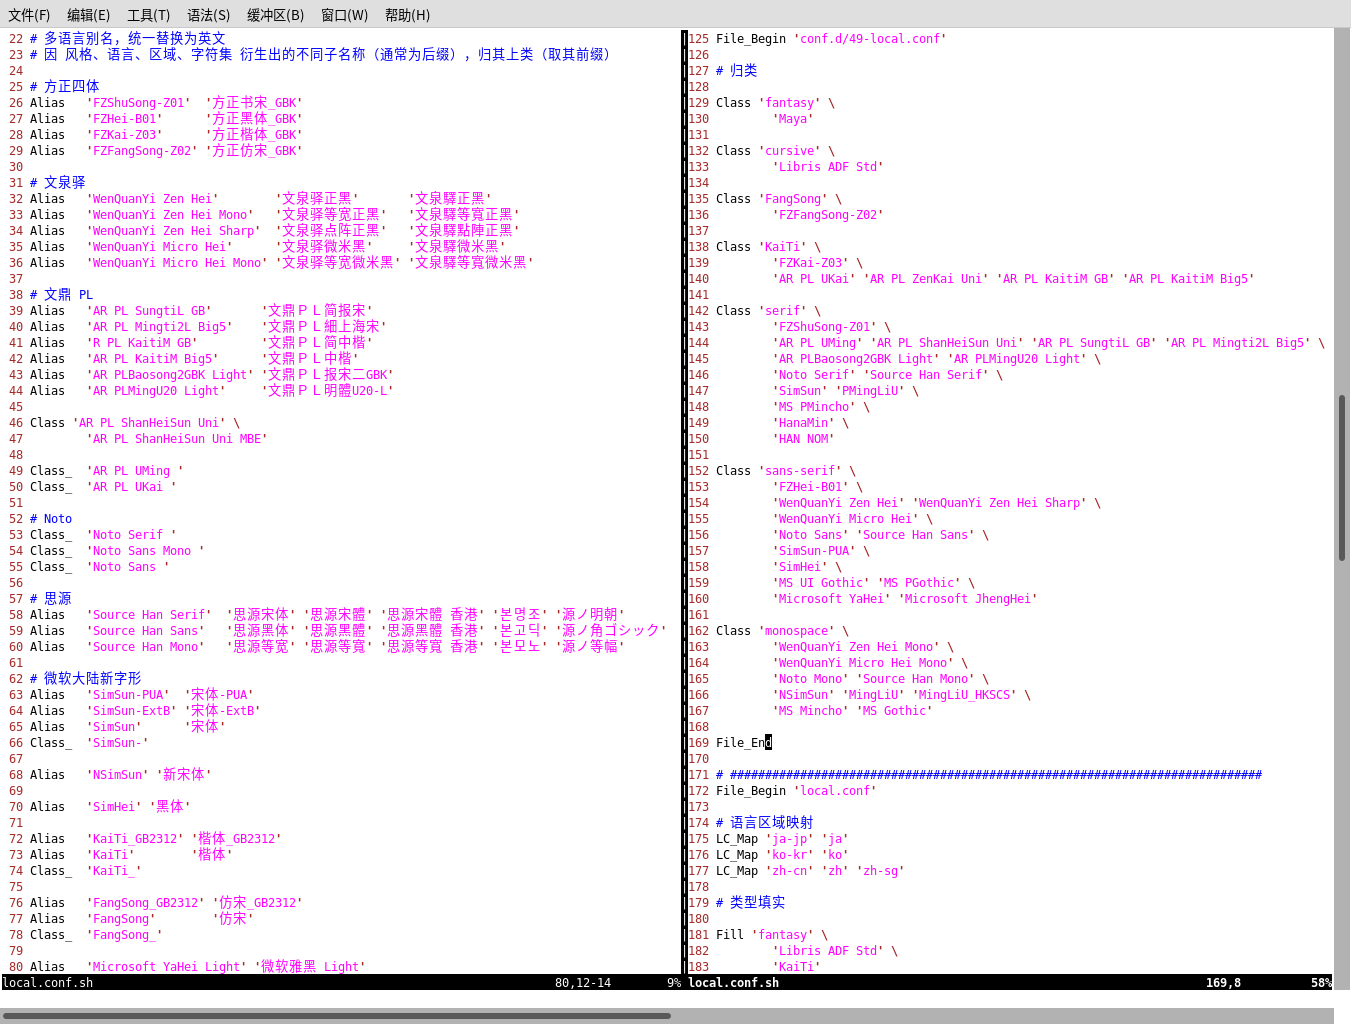Screen dimensions: 1351x1024
Task: Click 'SimSun-PUA' on line 157
Action: click(814, 551)
